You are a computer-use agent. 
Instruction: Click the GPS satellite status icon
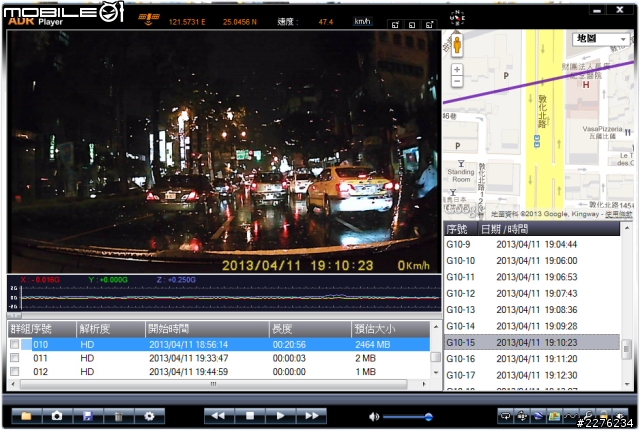tap(149, 18)
